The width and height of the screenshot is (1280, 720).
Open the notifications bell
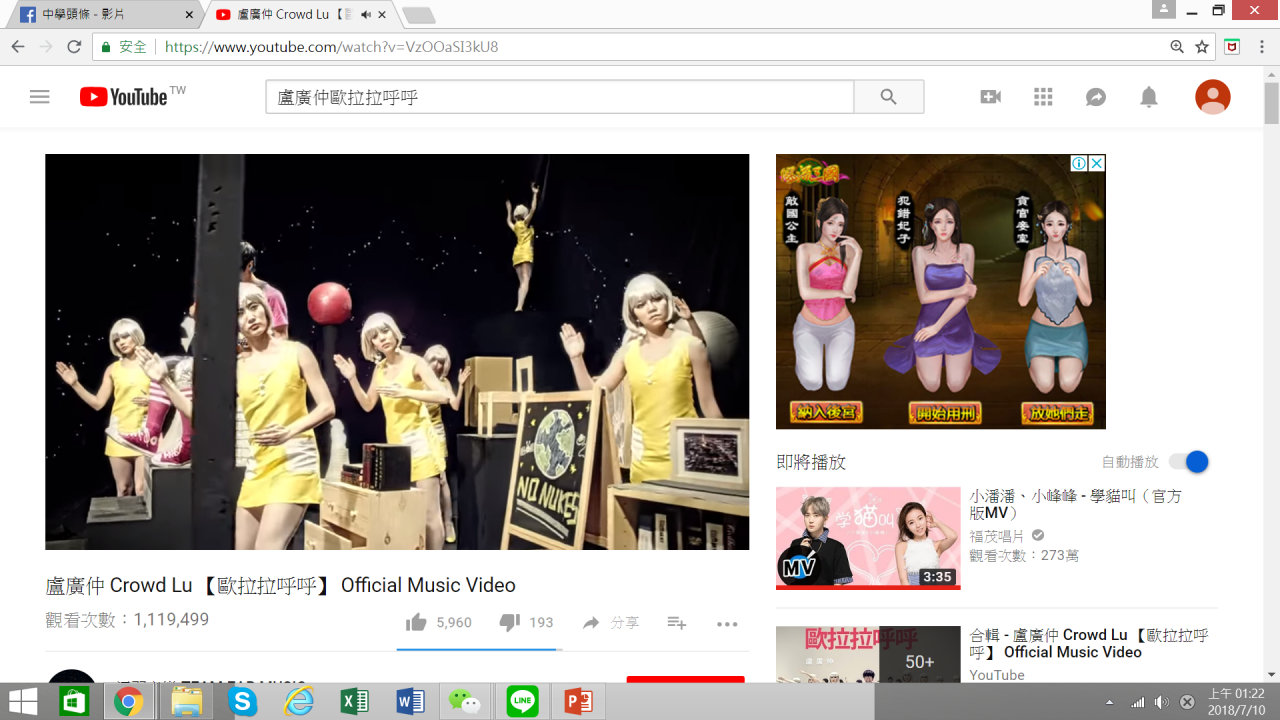(1149, 97)
